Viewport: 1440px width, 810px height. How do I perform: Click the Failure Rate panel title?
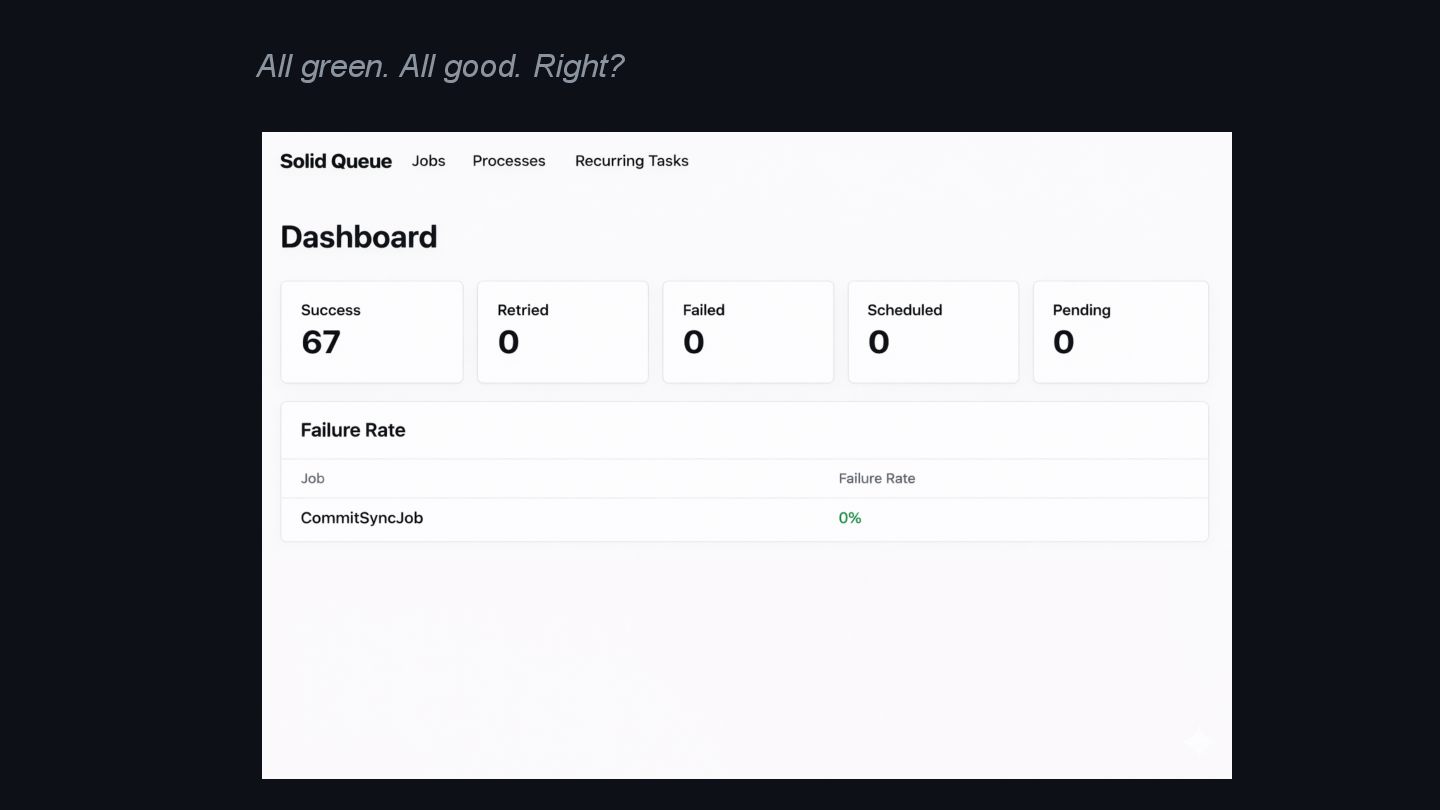click(353, 430)
